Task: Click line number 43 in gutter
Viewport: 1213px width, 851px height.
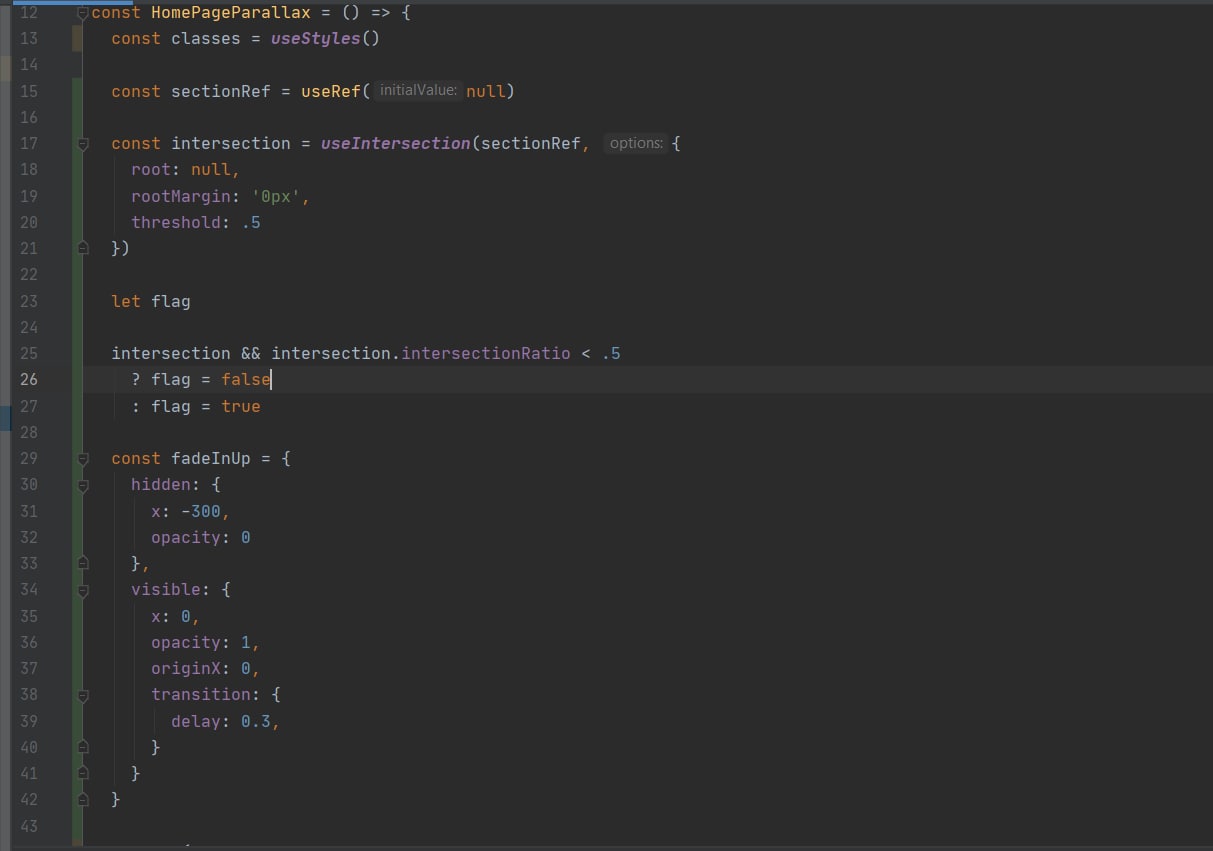Action: point(28,825)
